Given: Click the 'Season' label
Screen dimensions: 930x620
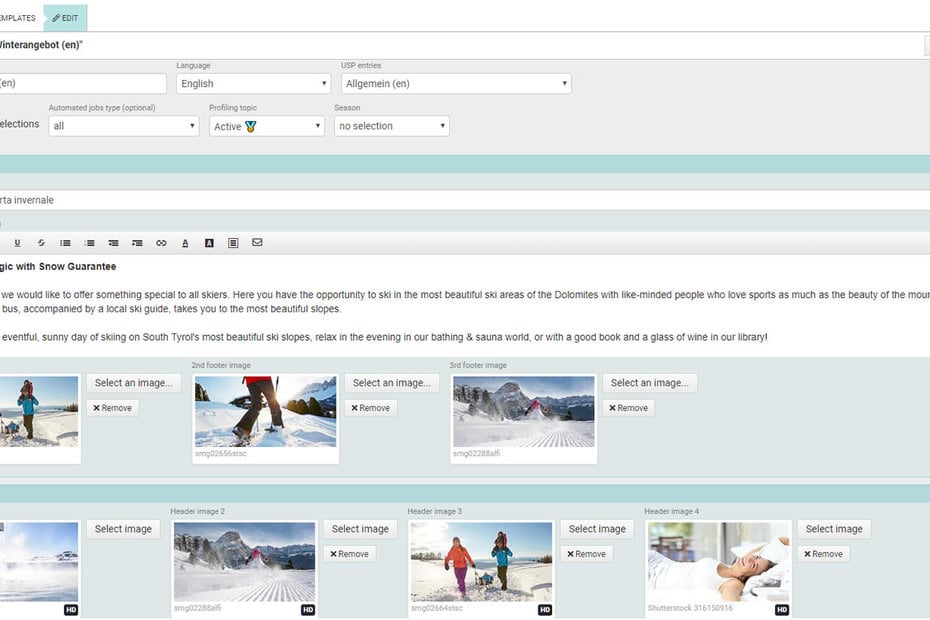Looking at the screenshot, I should tap(348, 107).
